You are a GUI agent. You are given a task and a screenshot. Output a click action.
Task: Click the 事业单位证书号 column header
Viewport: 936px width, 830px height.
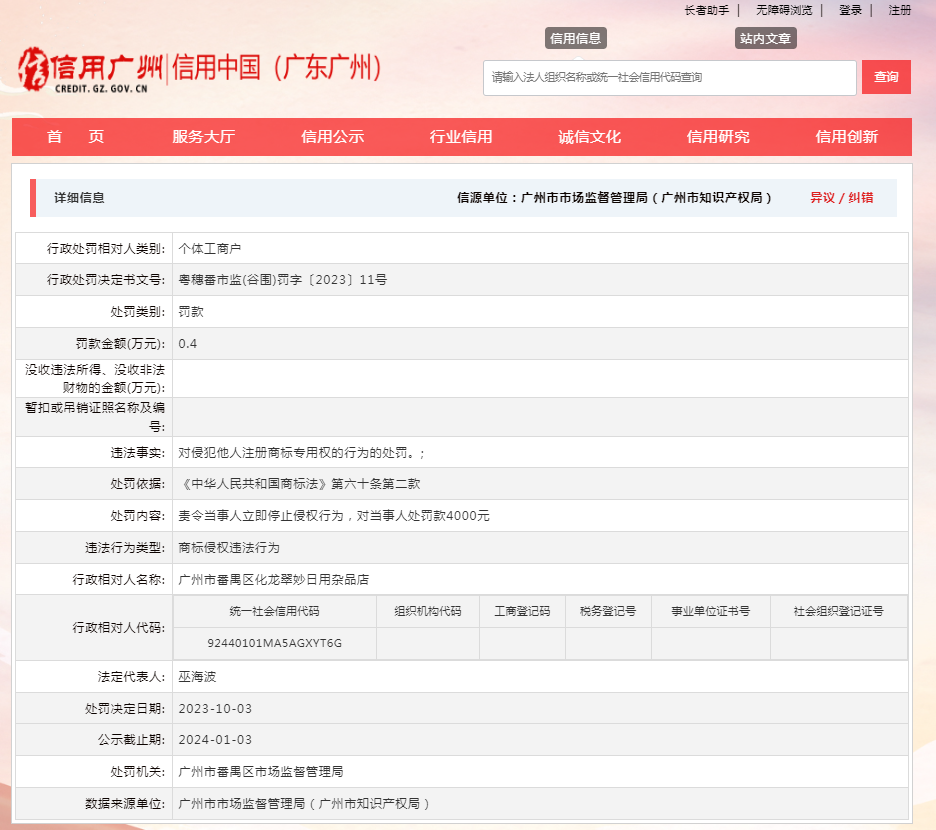click(x=710, y=611)
